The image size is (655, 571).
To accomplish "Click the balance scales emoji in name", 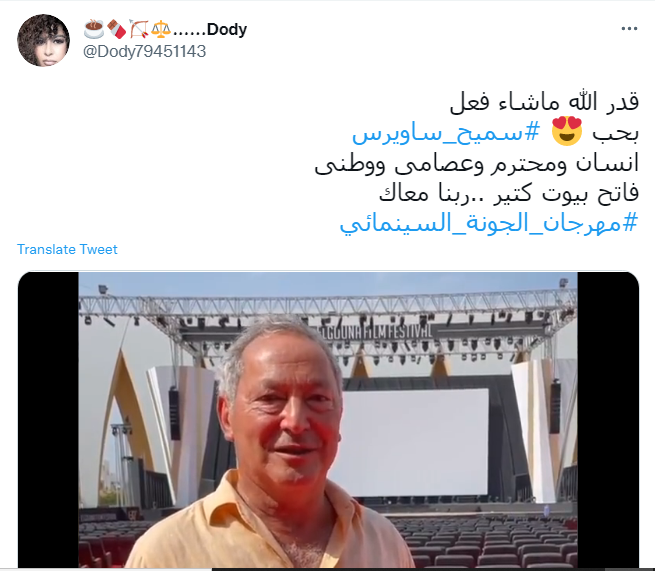I will [160, 29].
